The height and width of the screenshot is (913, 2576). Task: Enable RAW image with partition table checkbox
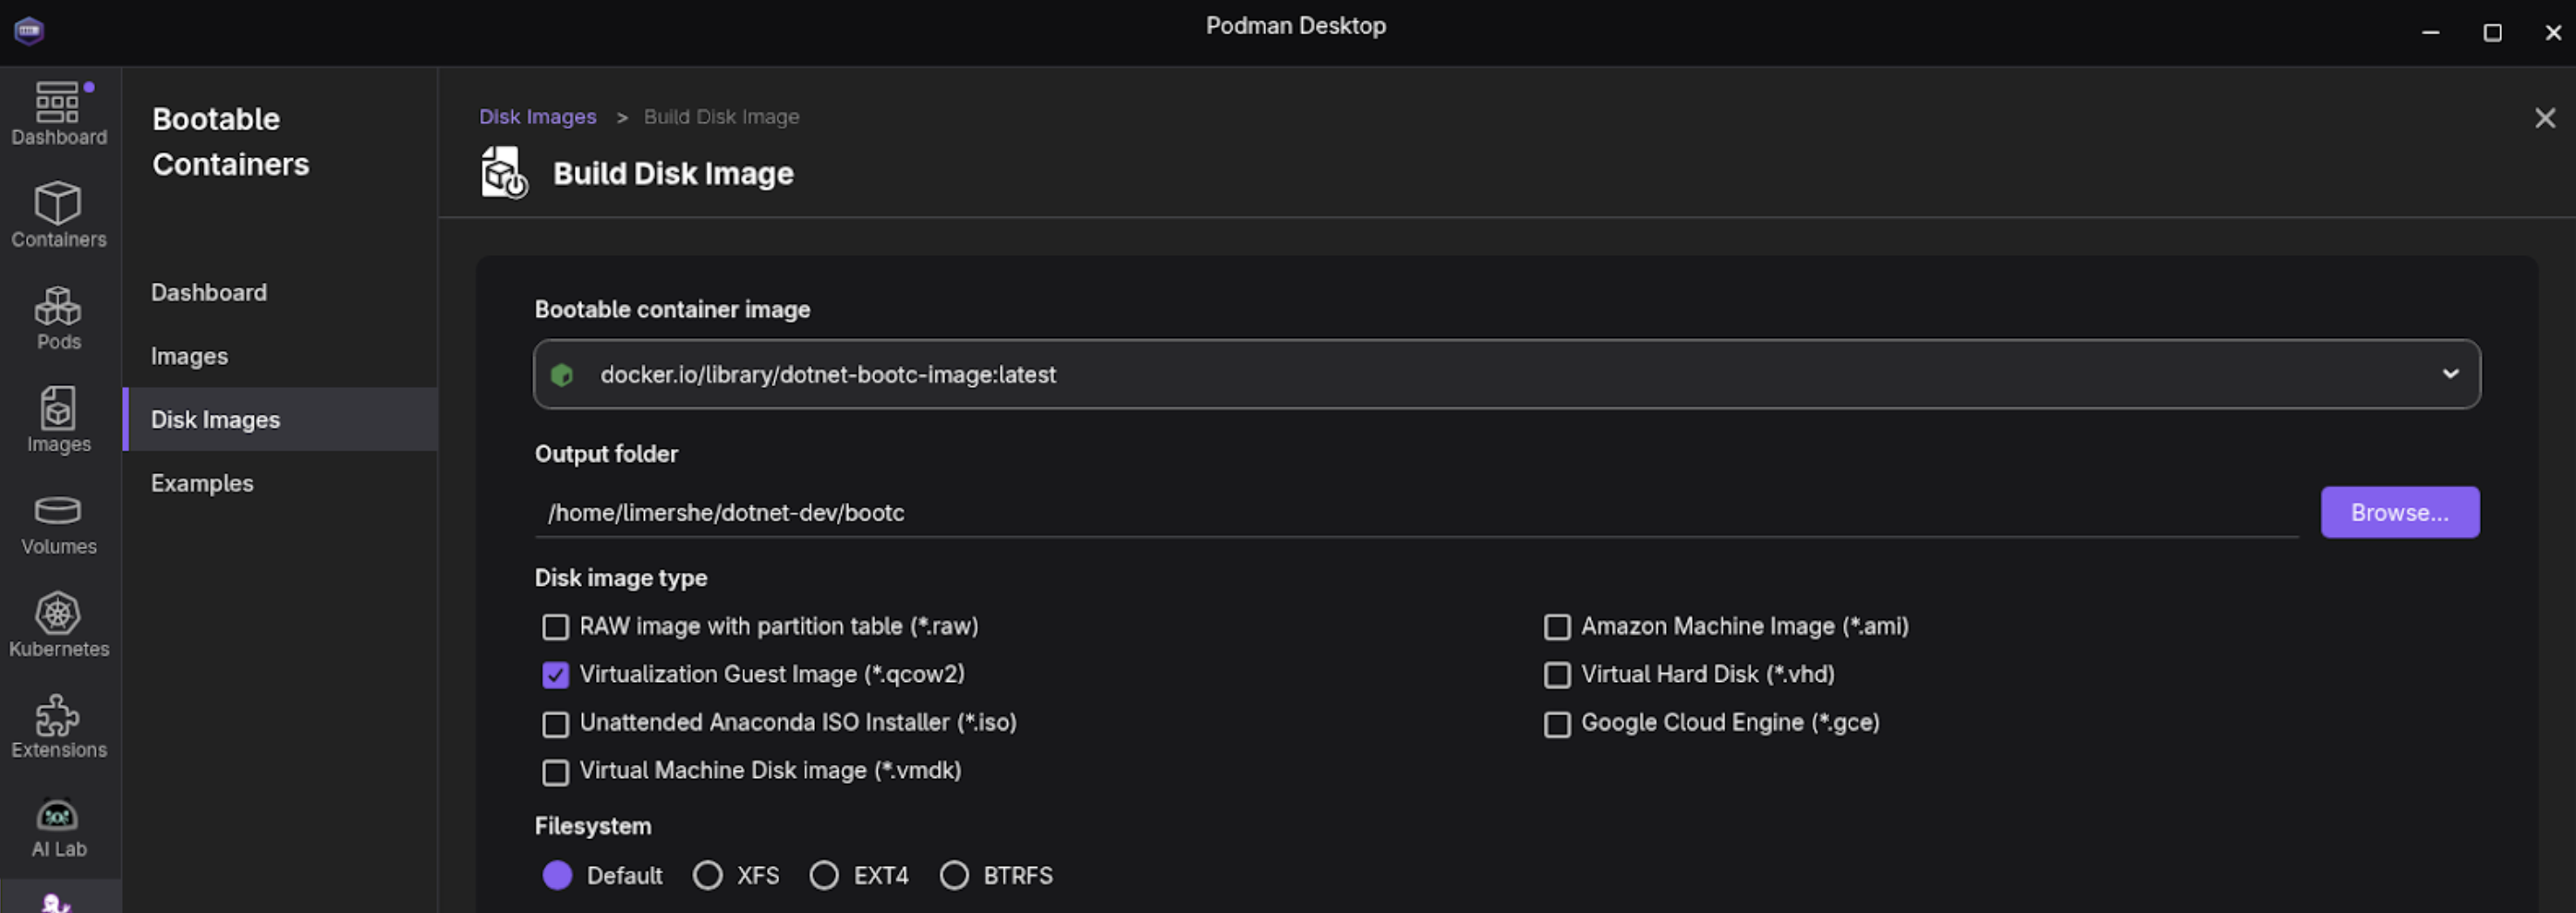(555, 627)
